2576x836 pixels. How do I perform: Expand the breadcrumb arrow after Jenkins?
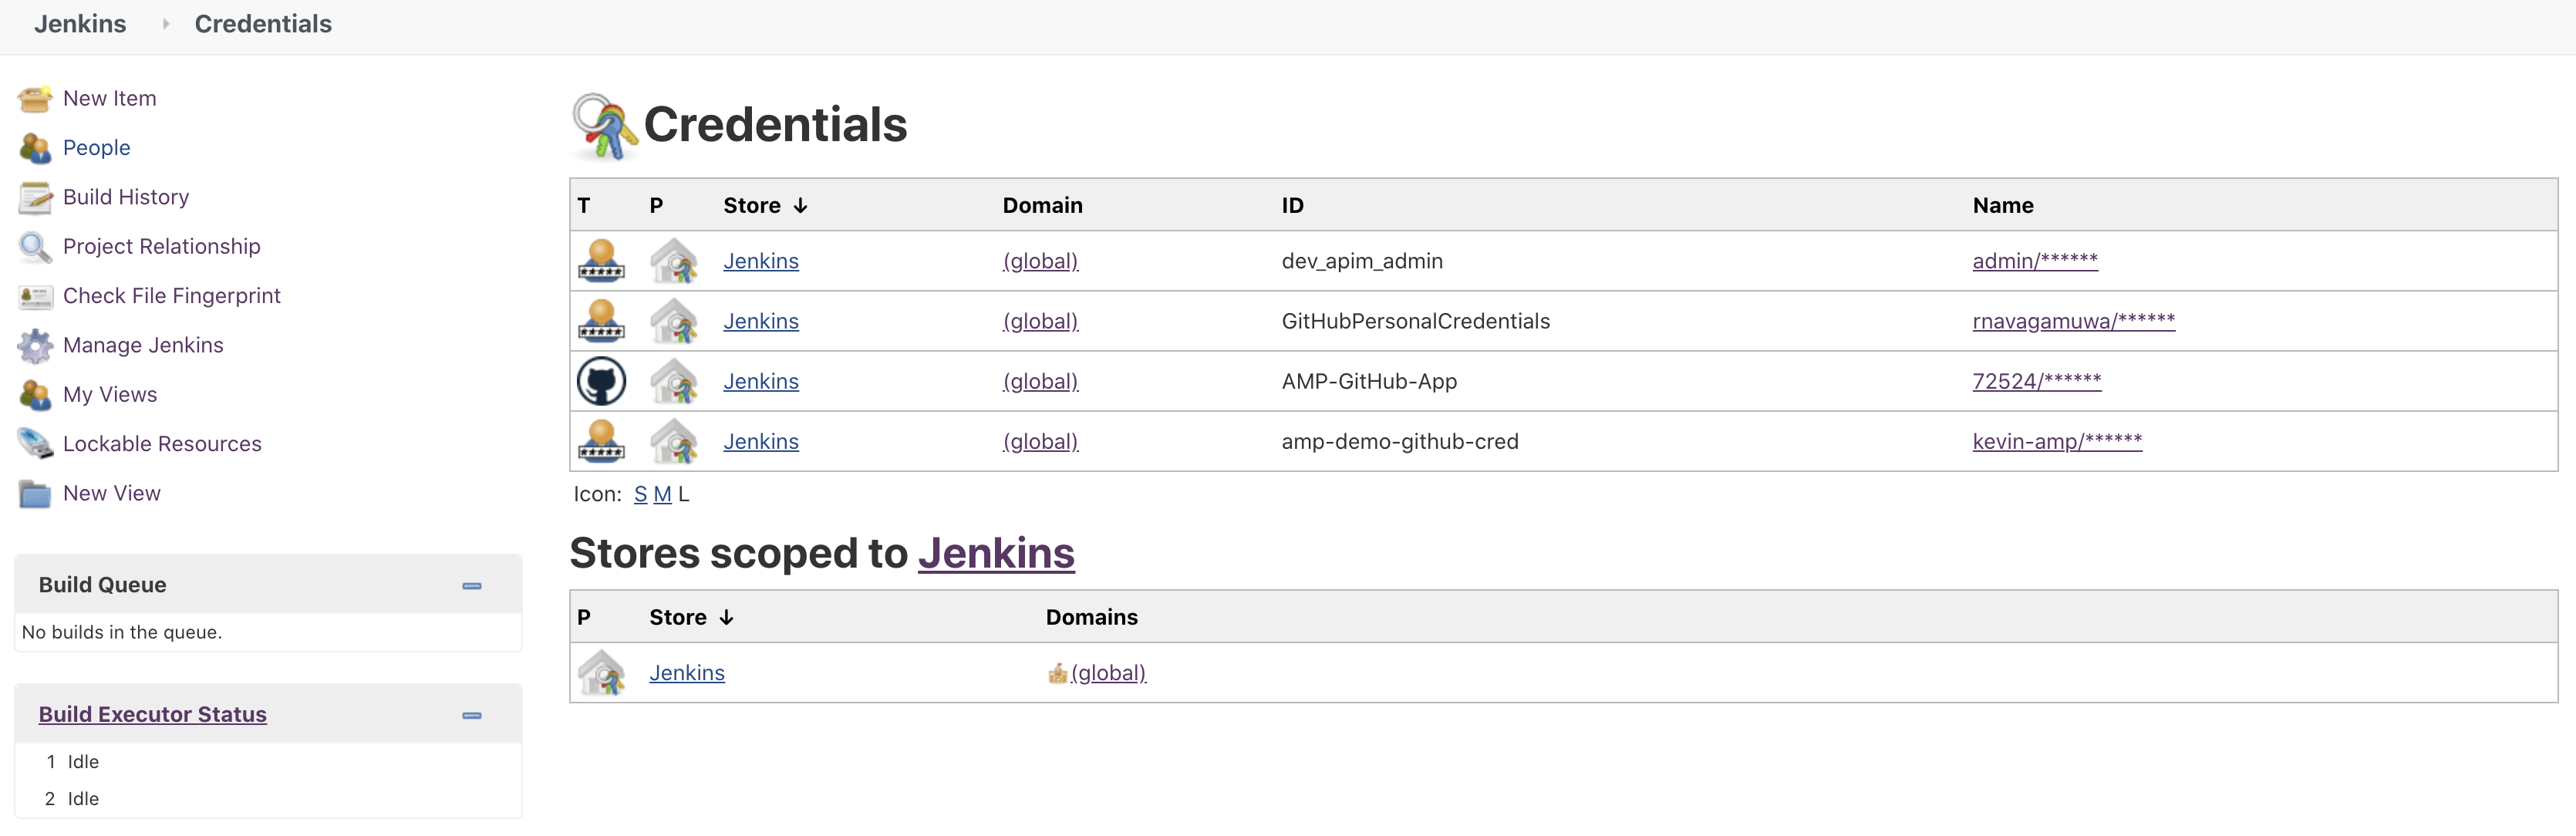point(165,24)
